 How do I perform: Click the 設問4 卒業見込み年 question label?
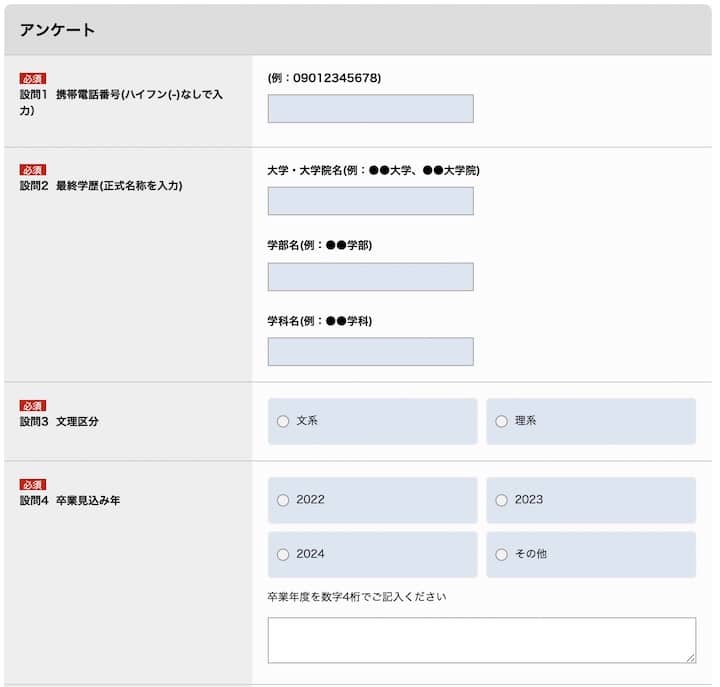(x=69, y=500)
